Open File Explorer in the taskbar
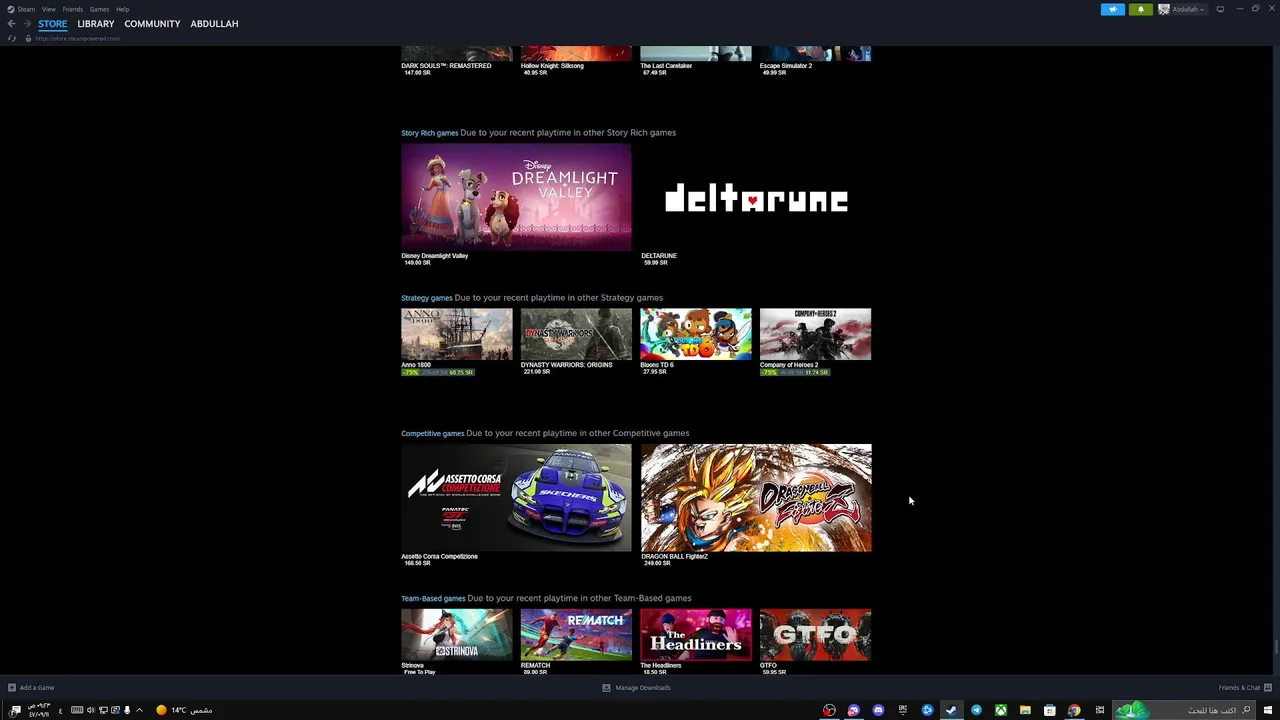1280x720 pixels. pos(1025,710)
